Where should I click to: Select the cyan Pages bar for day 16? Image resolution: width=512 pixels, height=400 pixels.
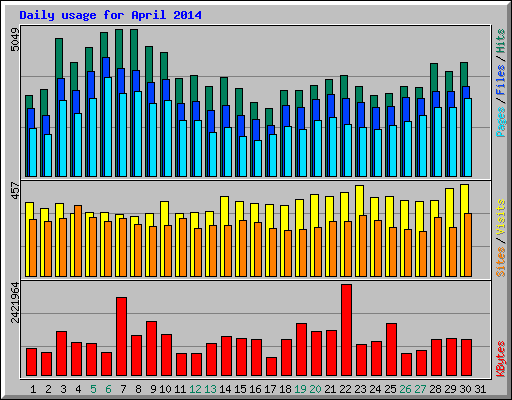[x=258, y=158]
